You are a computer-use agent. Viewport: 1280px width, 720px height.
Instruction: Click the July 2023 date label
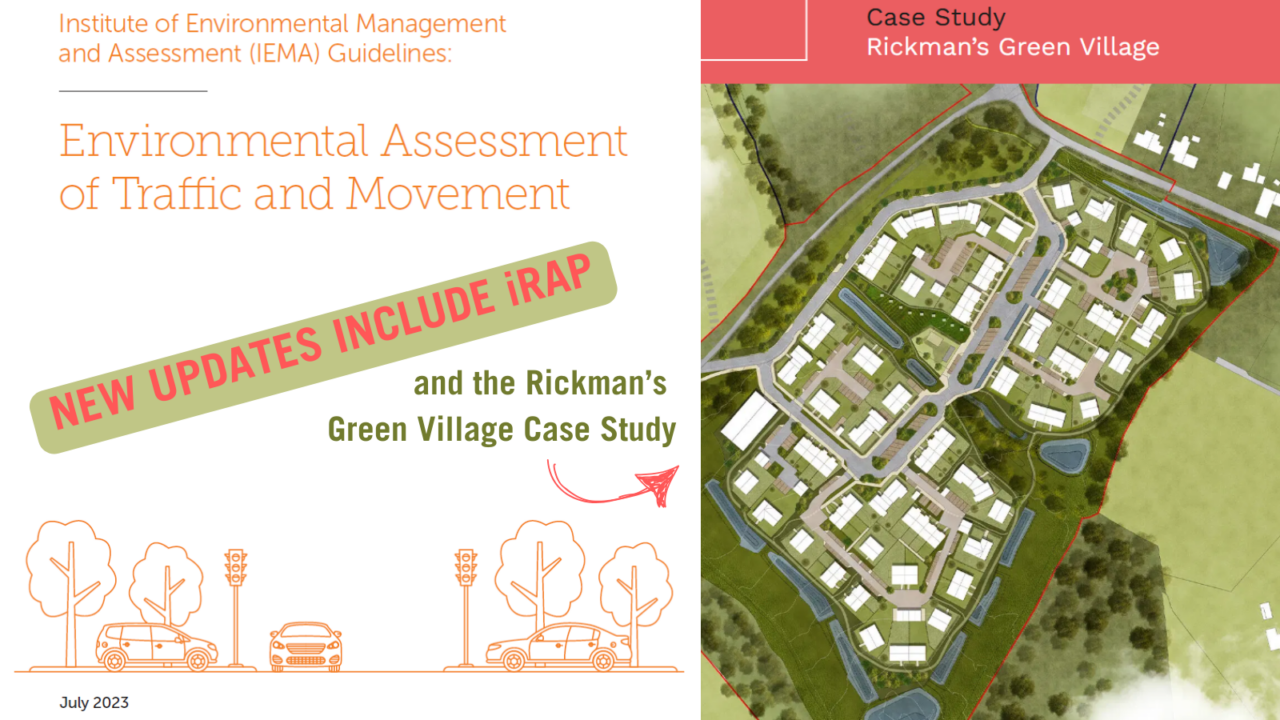[95, 703]
